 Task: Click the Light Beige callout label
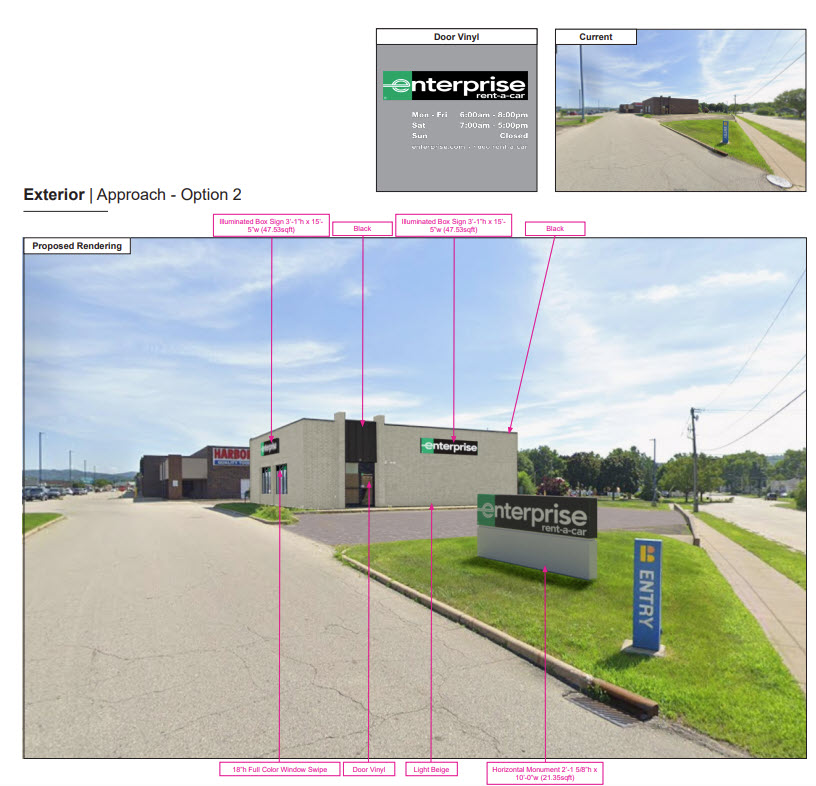click(432, 769)
